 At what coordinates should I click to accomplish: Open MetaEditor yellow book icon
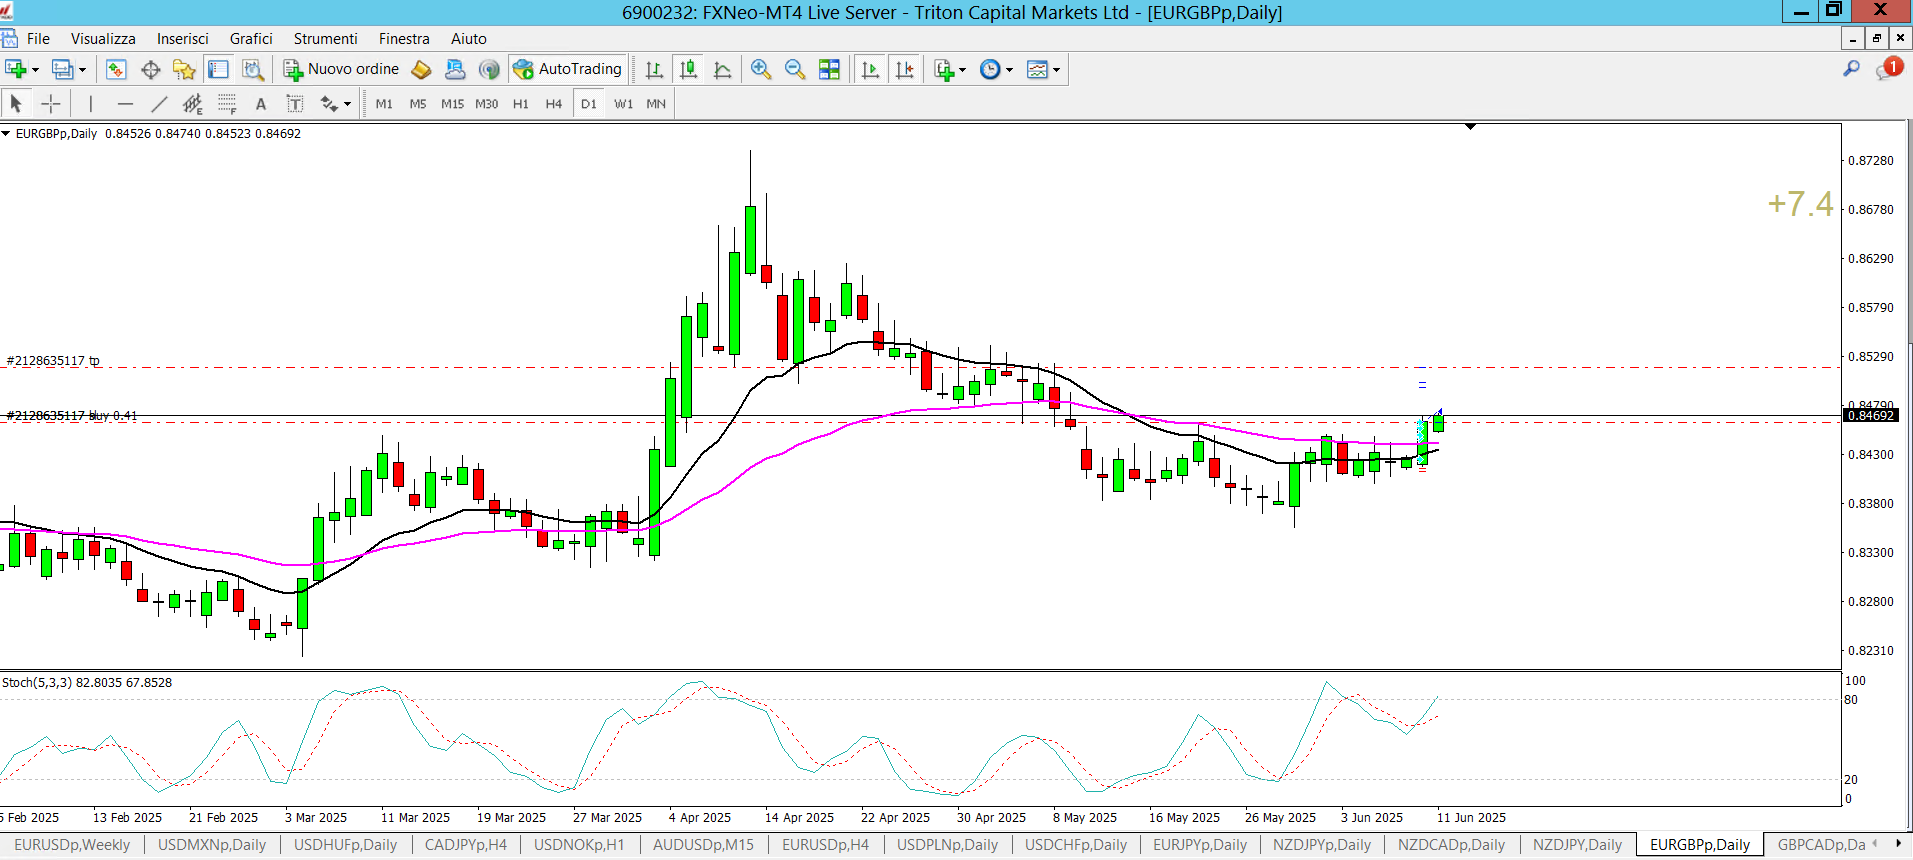click(421, 69)
